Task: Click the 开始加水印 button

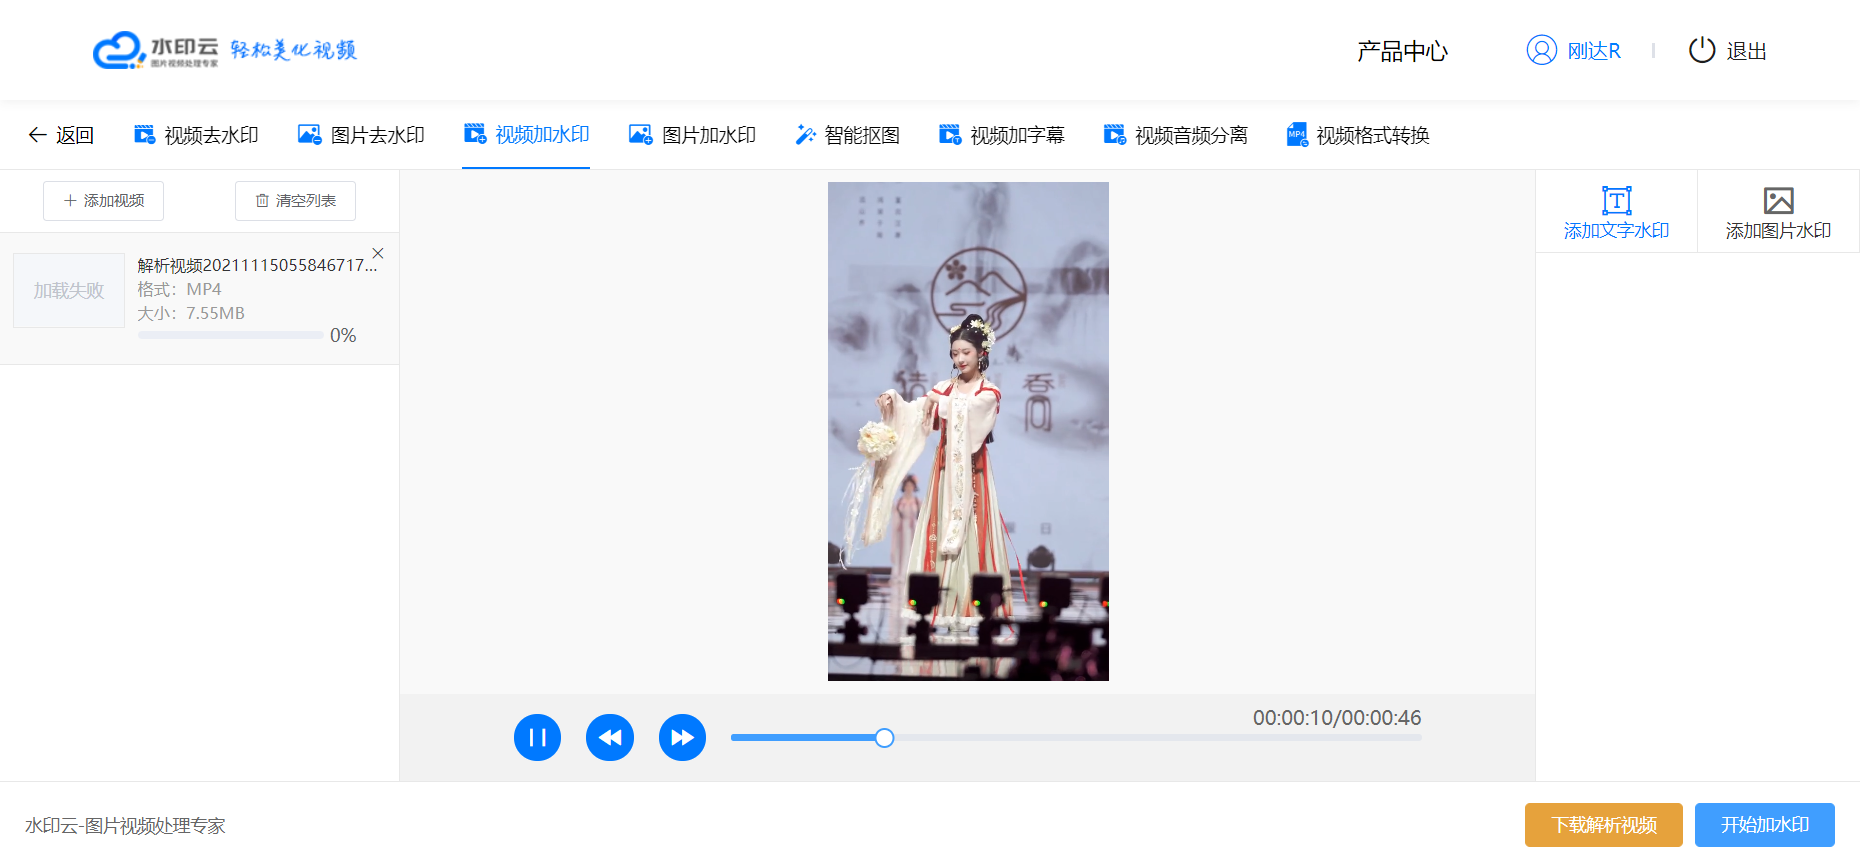Action: [x=1765, y=825]
